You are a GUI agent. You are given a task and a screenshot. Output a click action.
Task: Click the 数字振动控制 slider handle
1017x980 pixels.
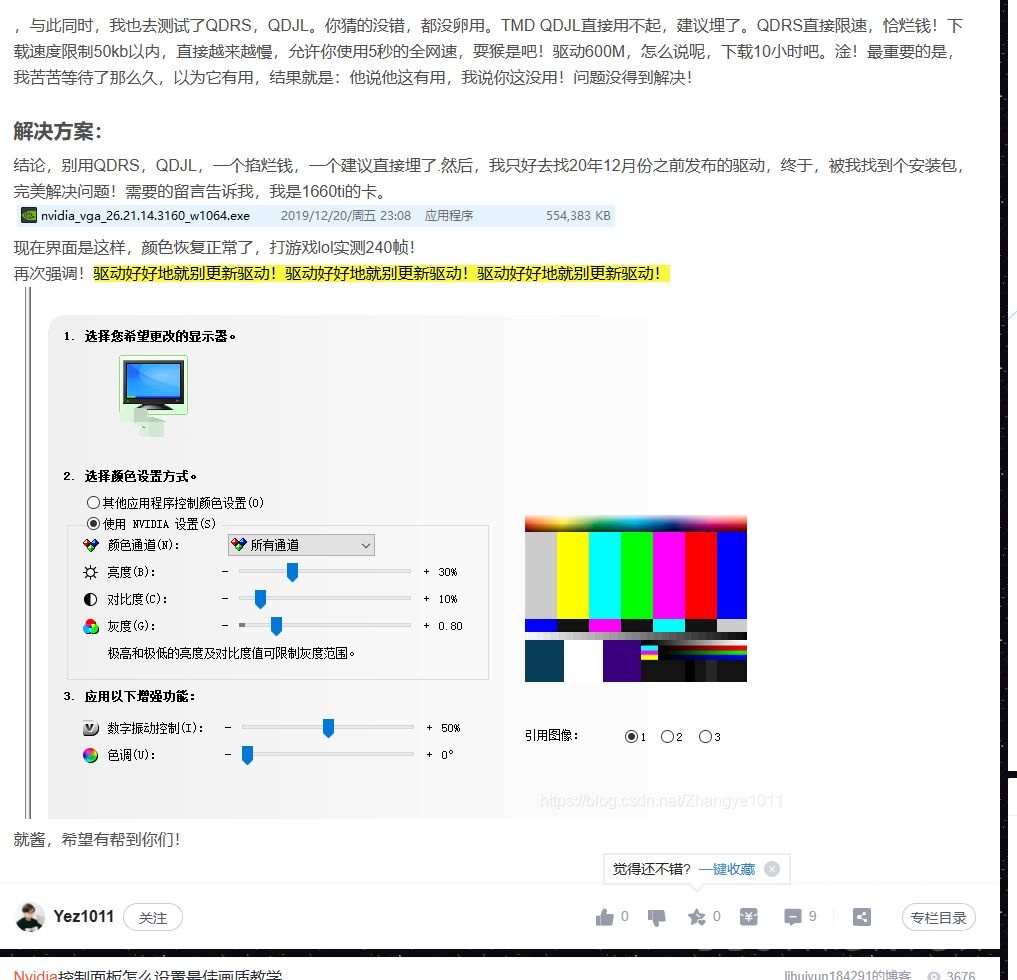[x=328, y=728]
